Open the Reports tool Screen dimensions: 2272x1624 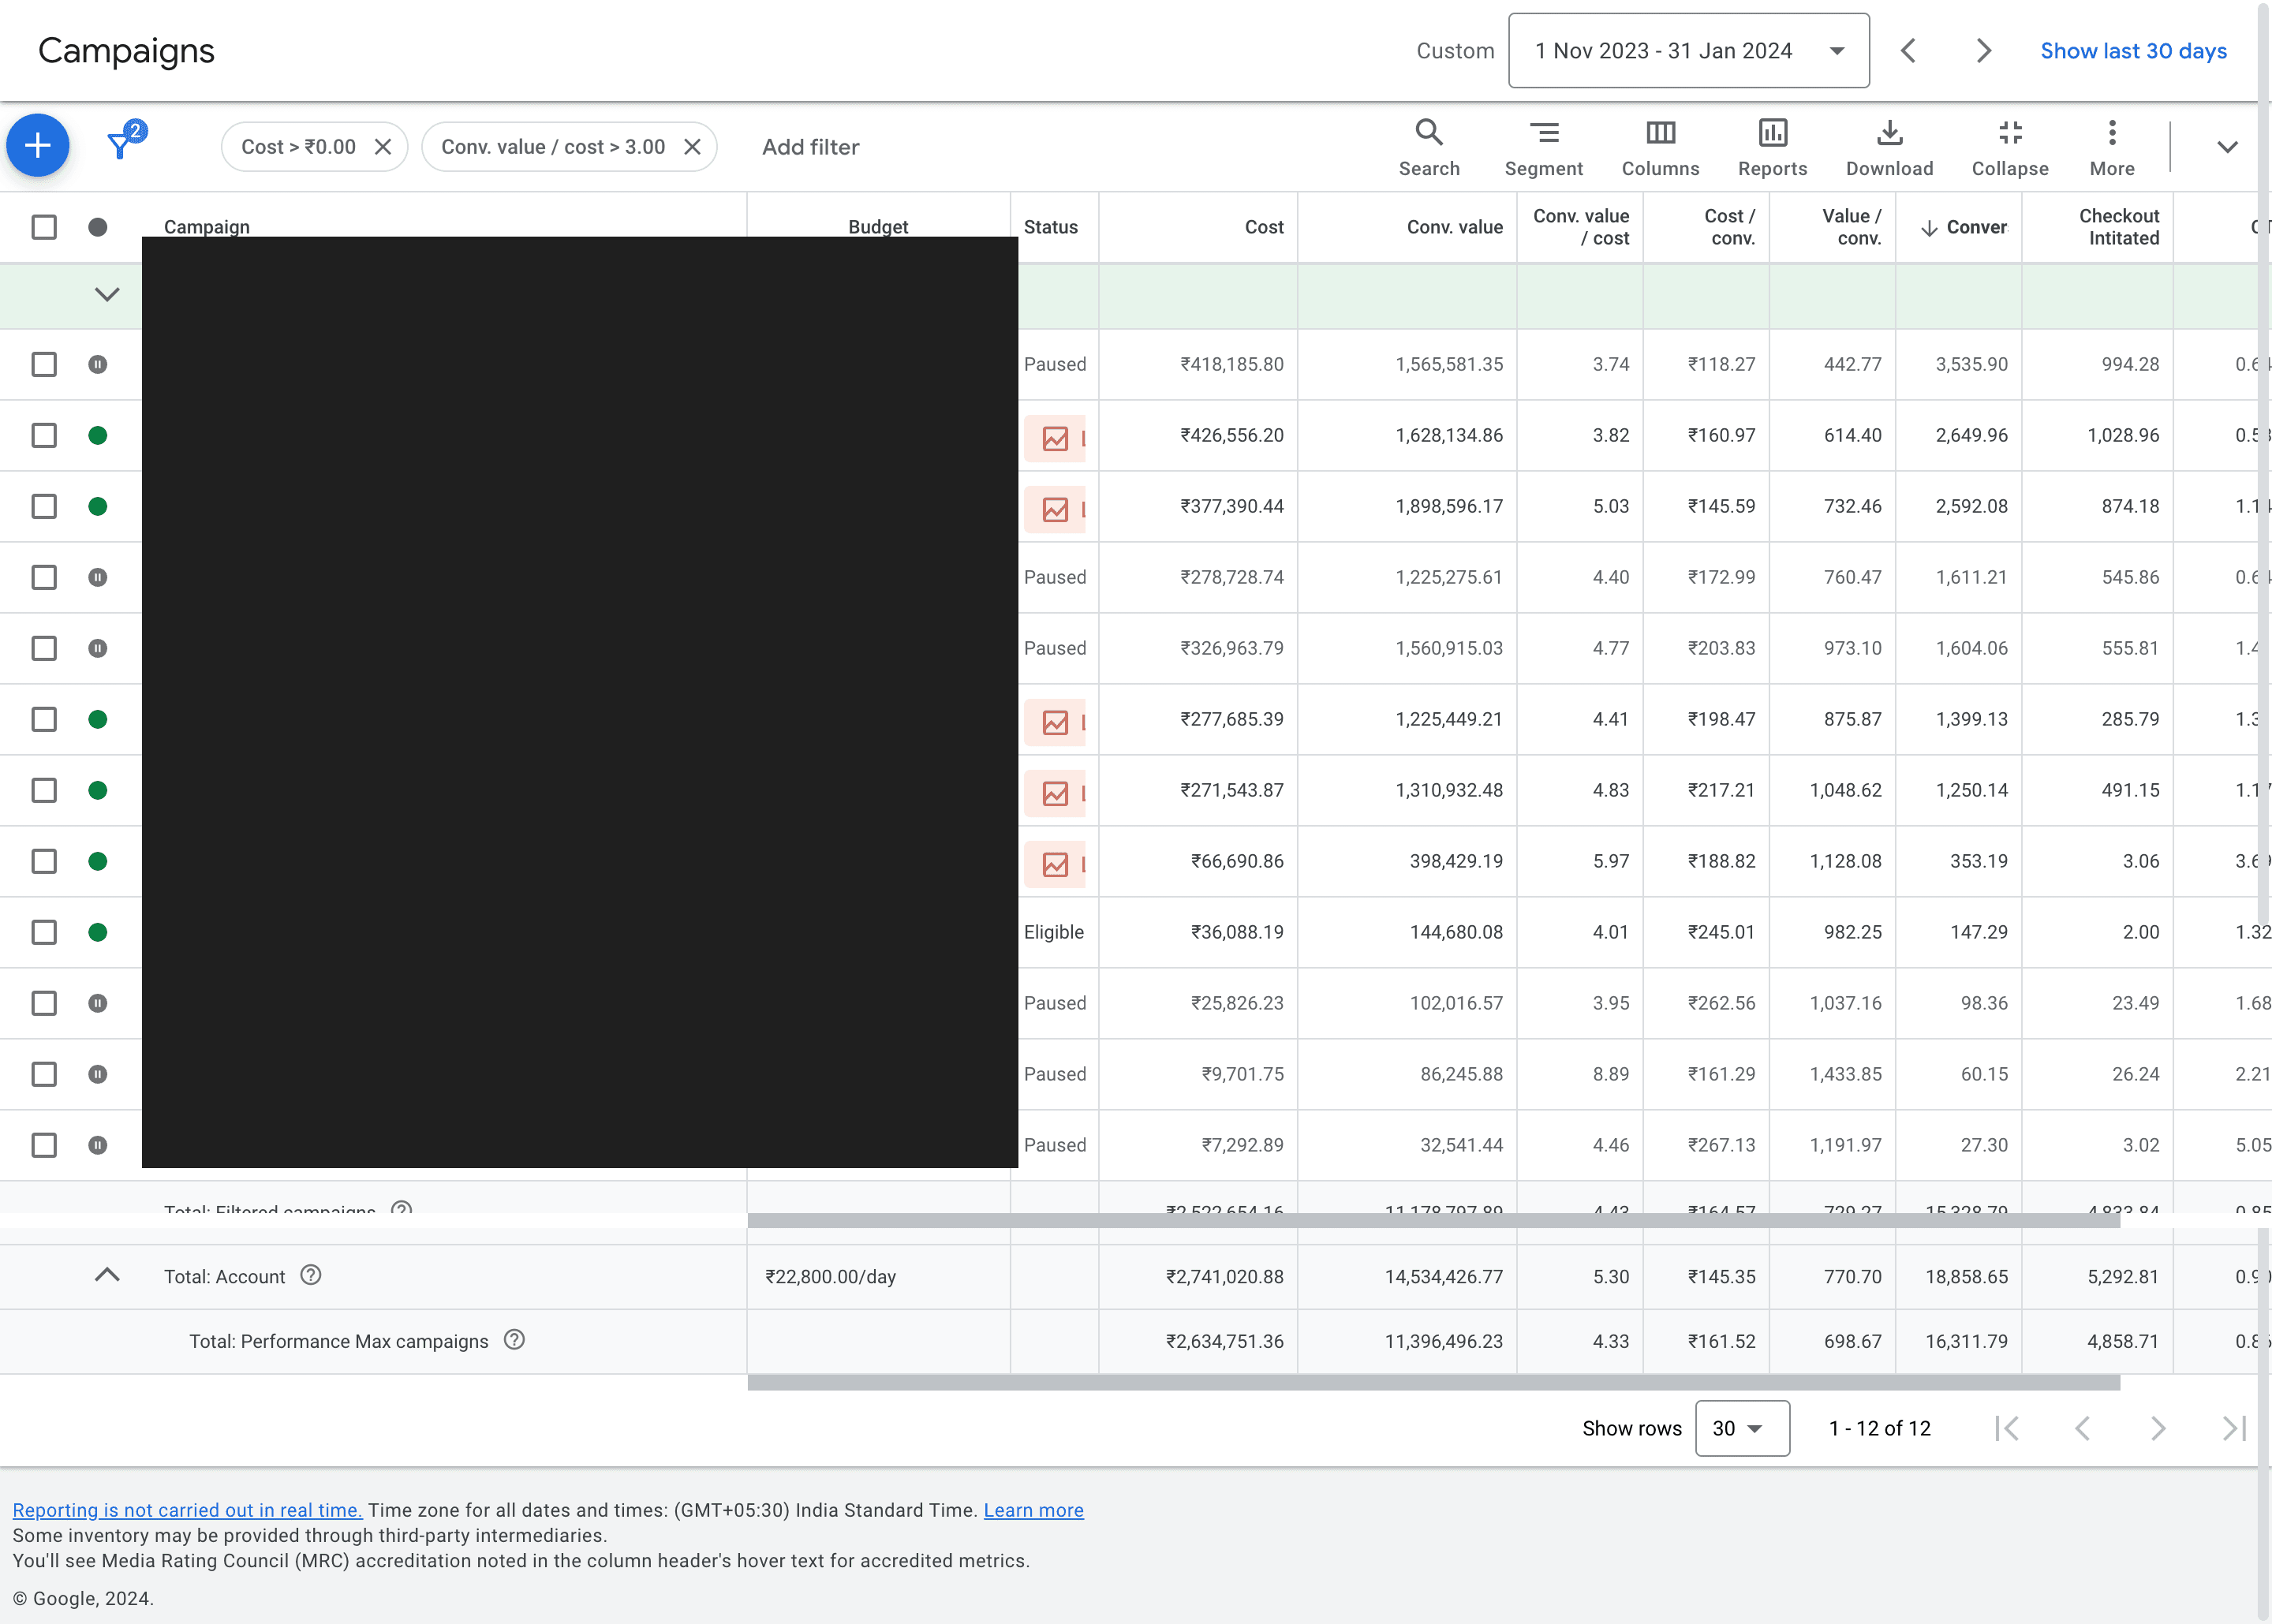[1772, 147]
